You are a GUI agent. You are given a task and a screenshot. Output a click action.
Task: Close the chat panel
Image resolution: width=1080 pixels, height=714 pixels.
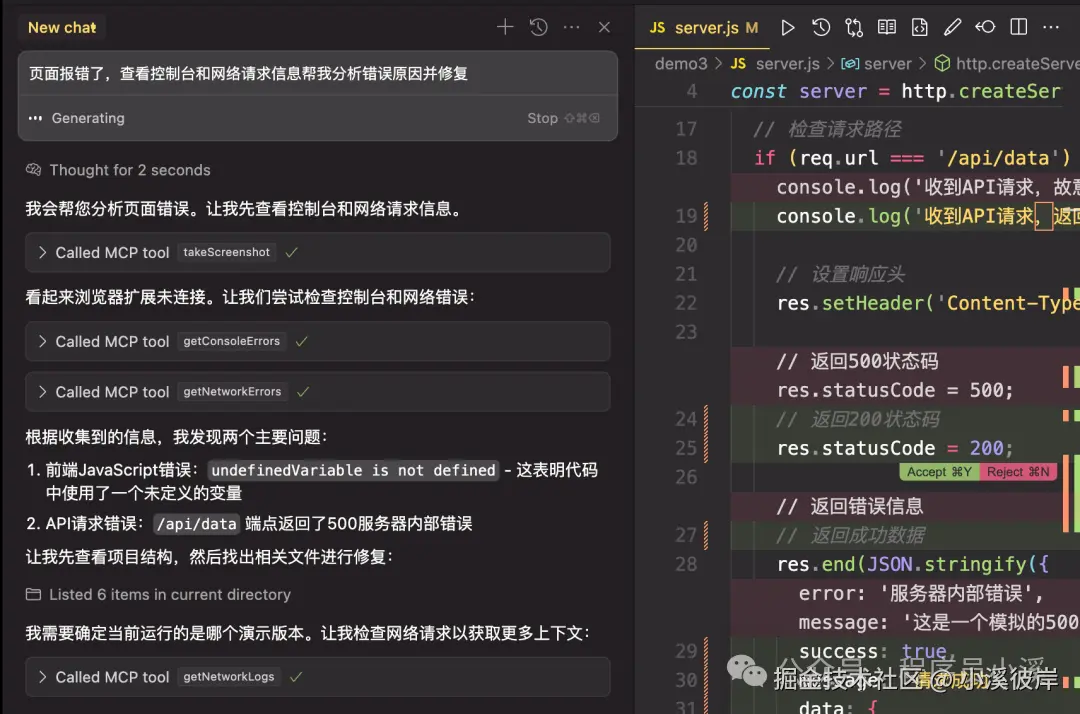click(x=604, y=27)
